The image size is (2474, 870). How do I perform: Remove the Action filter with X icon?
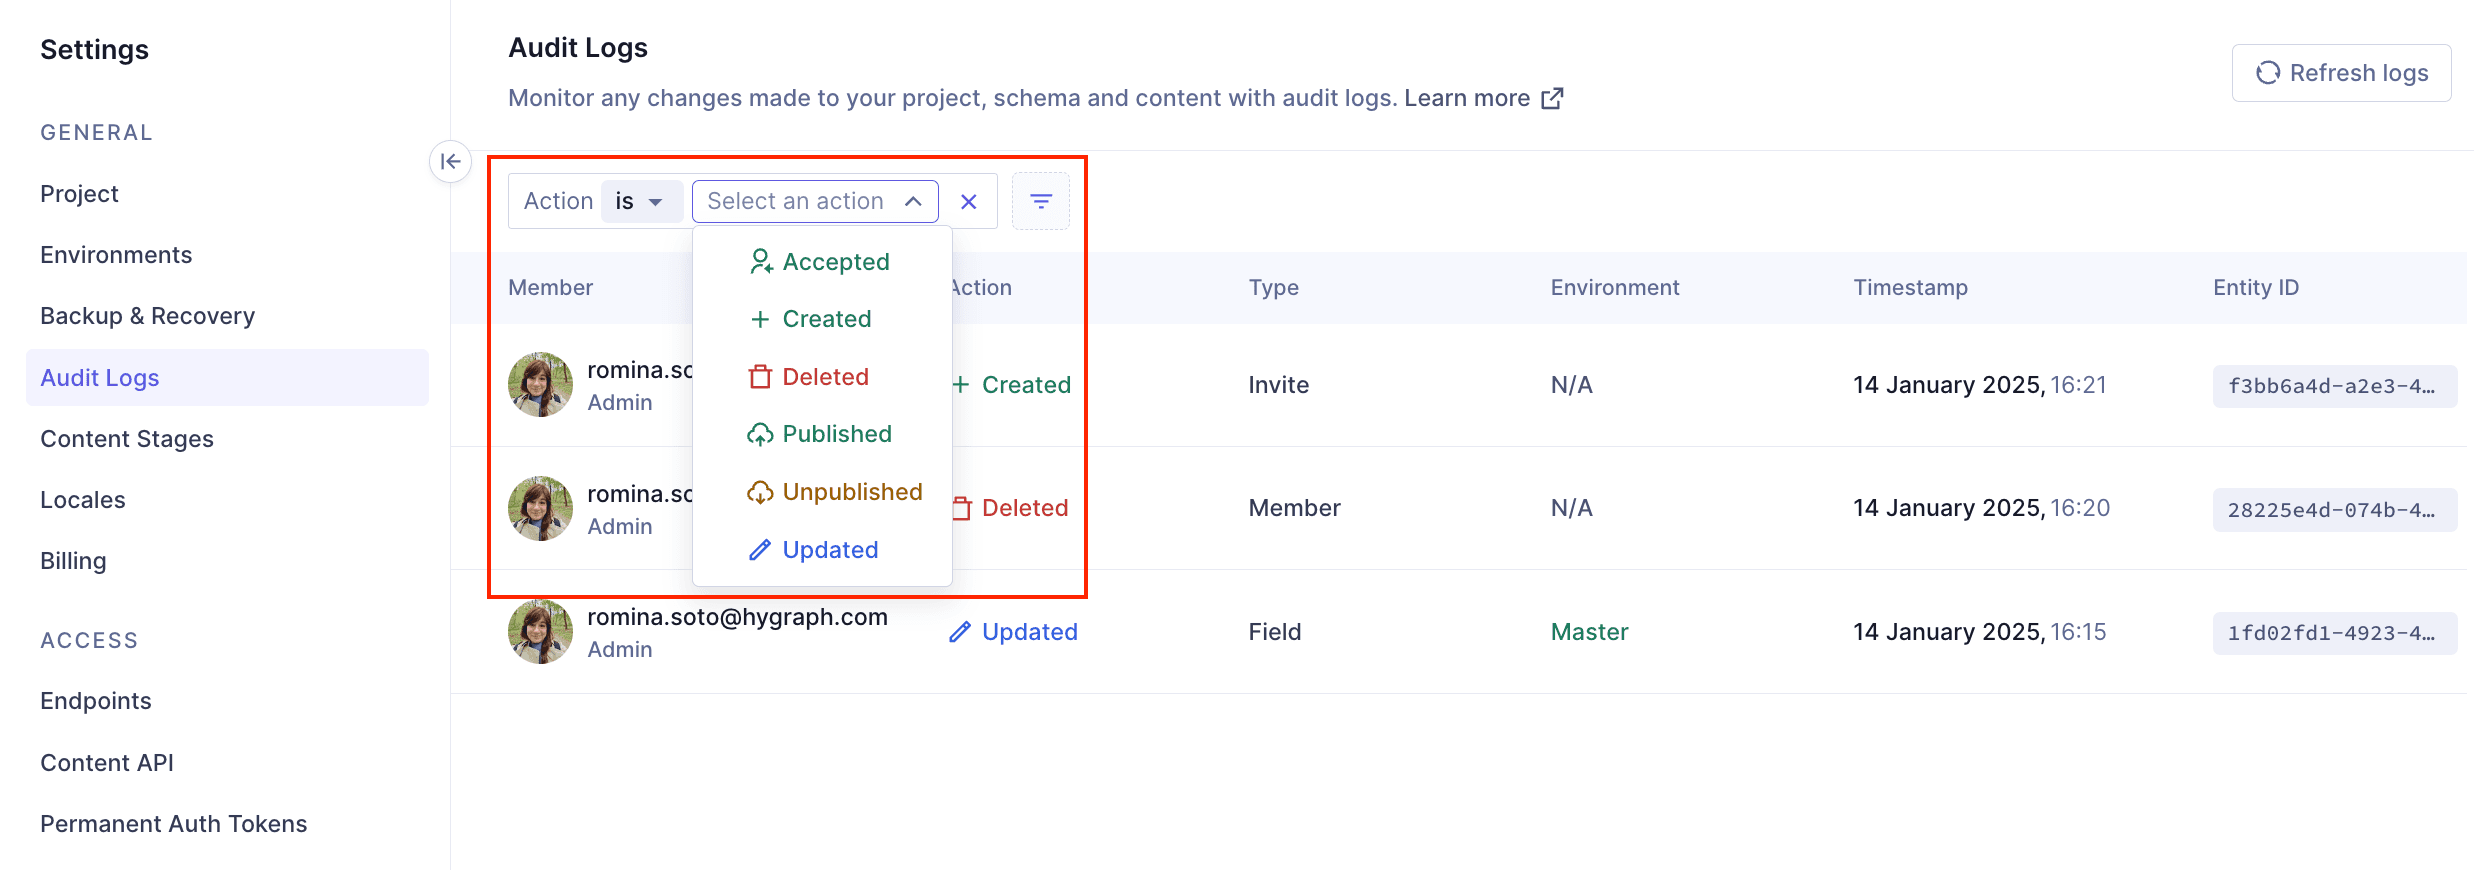coord(968,201)
